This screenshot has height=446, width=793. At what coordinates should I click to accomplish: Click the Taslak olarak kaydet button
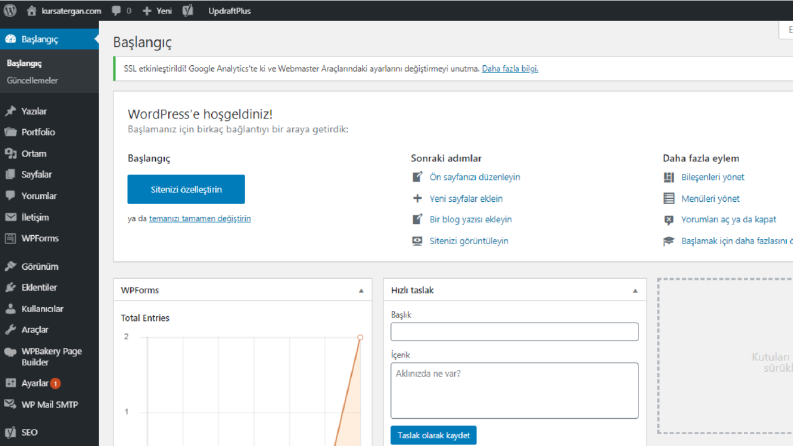[x=433, y=435]
